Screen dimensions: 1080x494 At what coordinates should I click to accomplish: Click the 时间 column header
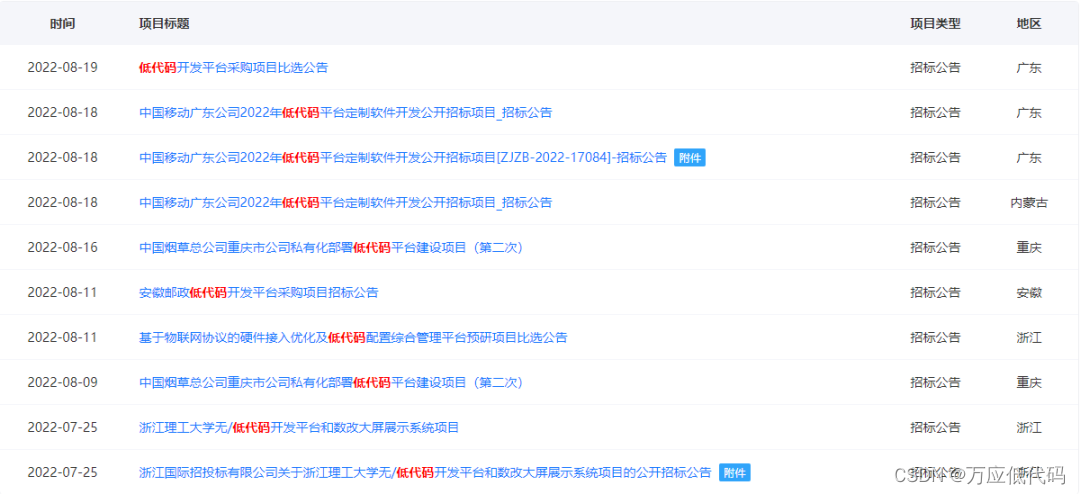[63, 23]
